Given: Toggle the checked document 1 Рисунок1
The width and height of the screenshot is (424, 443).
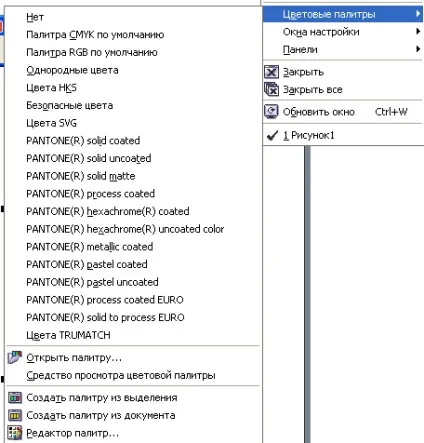Looking at the screenshot, I should (343, 135).
